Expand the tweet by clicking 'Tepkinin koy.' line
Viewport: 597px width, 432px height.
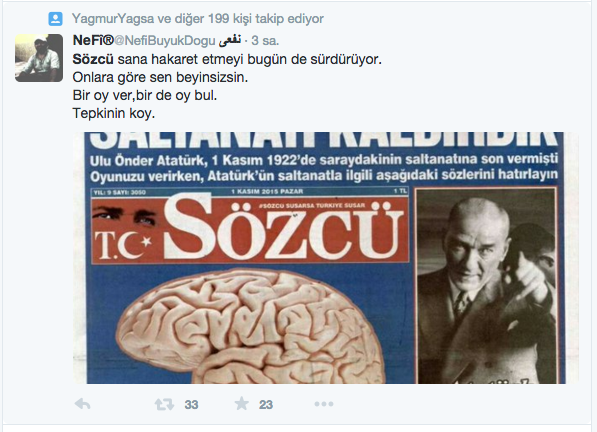click(x=114, y=113)
